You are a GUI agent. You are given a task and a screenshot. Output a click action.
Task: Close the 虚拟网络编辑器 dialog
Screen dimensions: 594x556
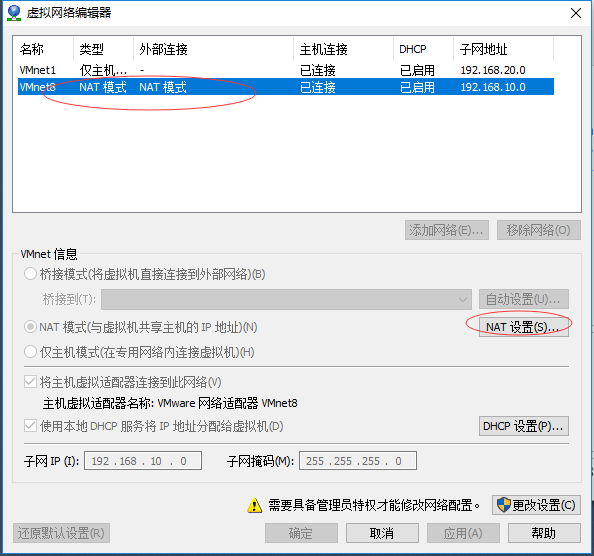[x=576, y=13]
